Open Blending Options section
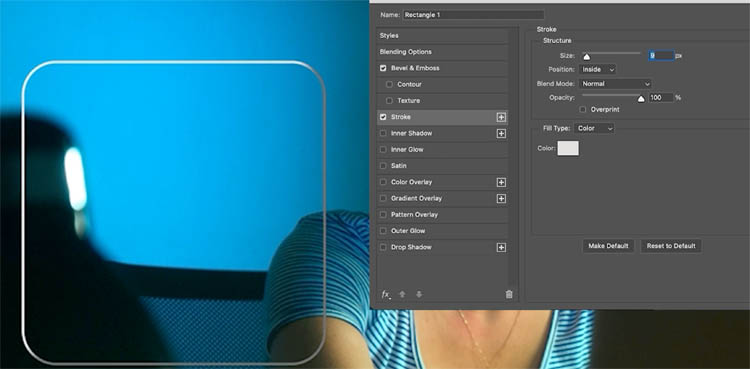The height and width of the screenshot is (369, 750). click(x=406, y=52)
